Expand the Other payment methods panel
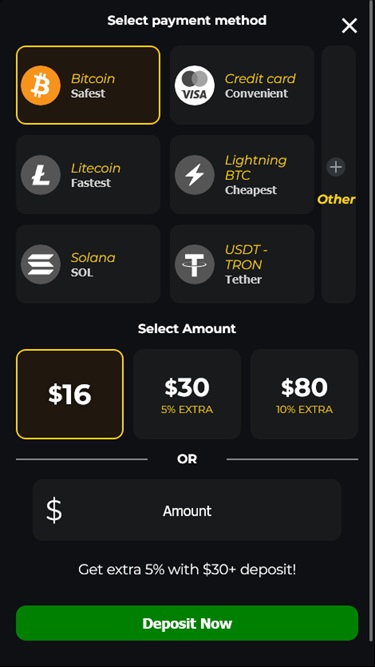 pyautogui.click(x=339, y=174)
